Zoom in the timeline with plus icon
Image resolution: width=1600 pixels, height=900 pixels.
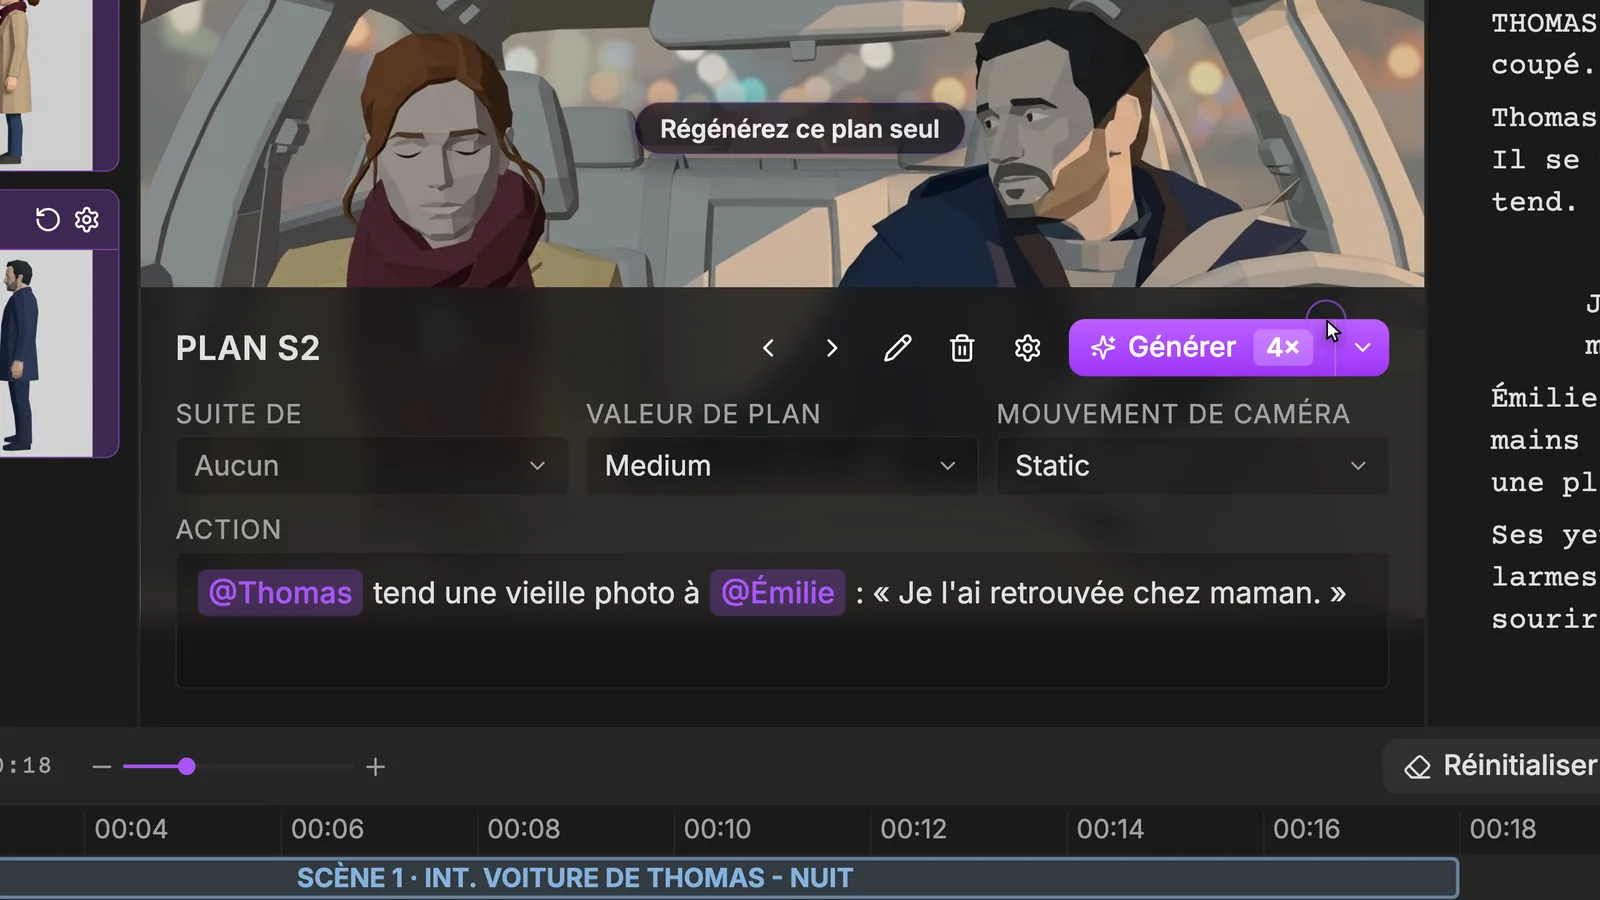[x=375, y=767]
